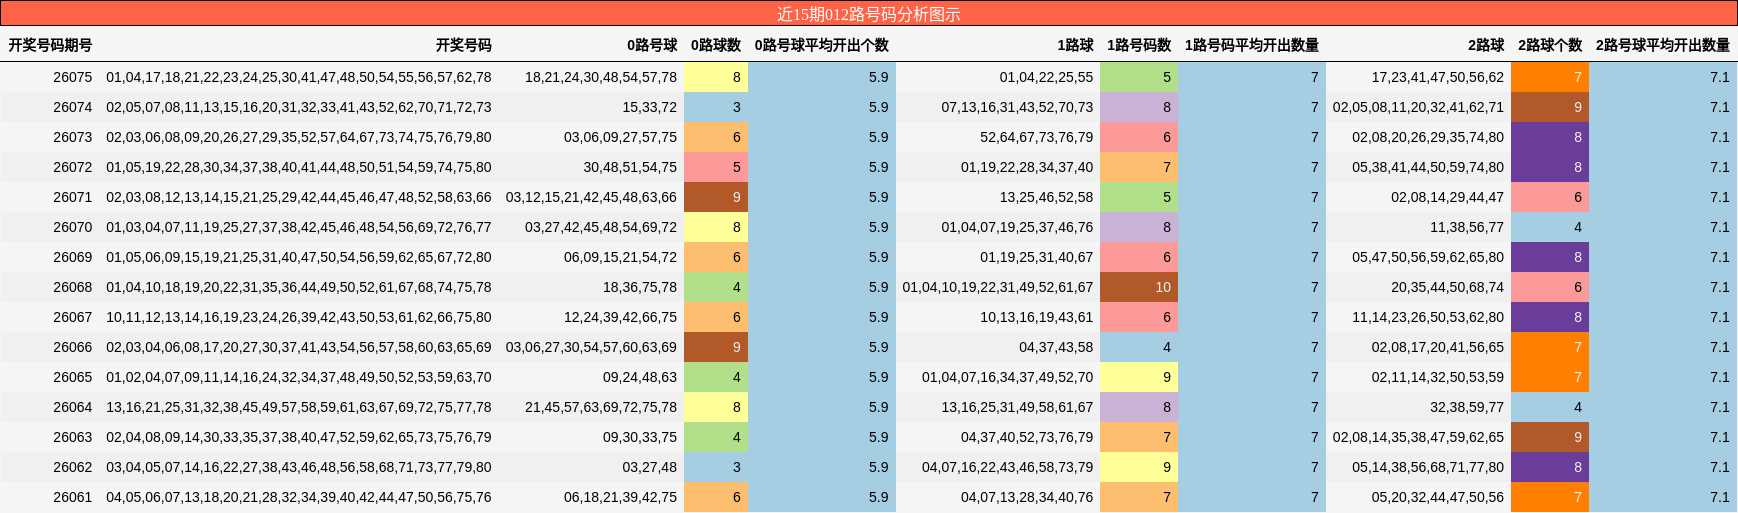Click 0路号球 cell 03,27,48
Viewport: 1738px width, 513px height.
pos(650,467)
